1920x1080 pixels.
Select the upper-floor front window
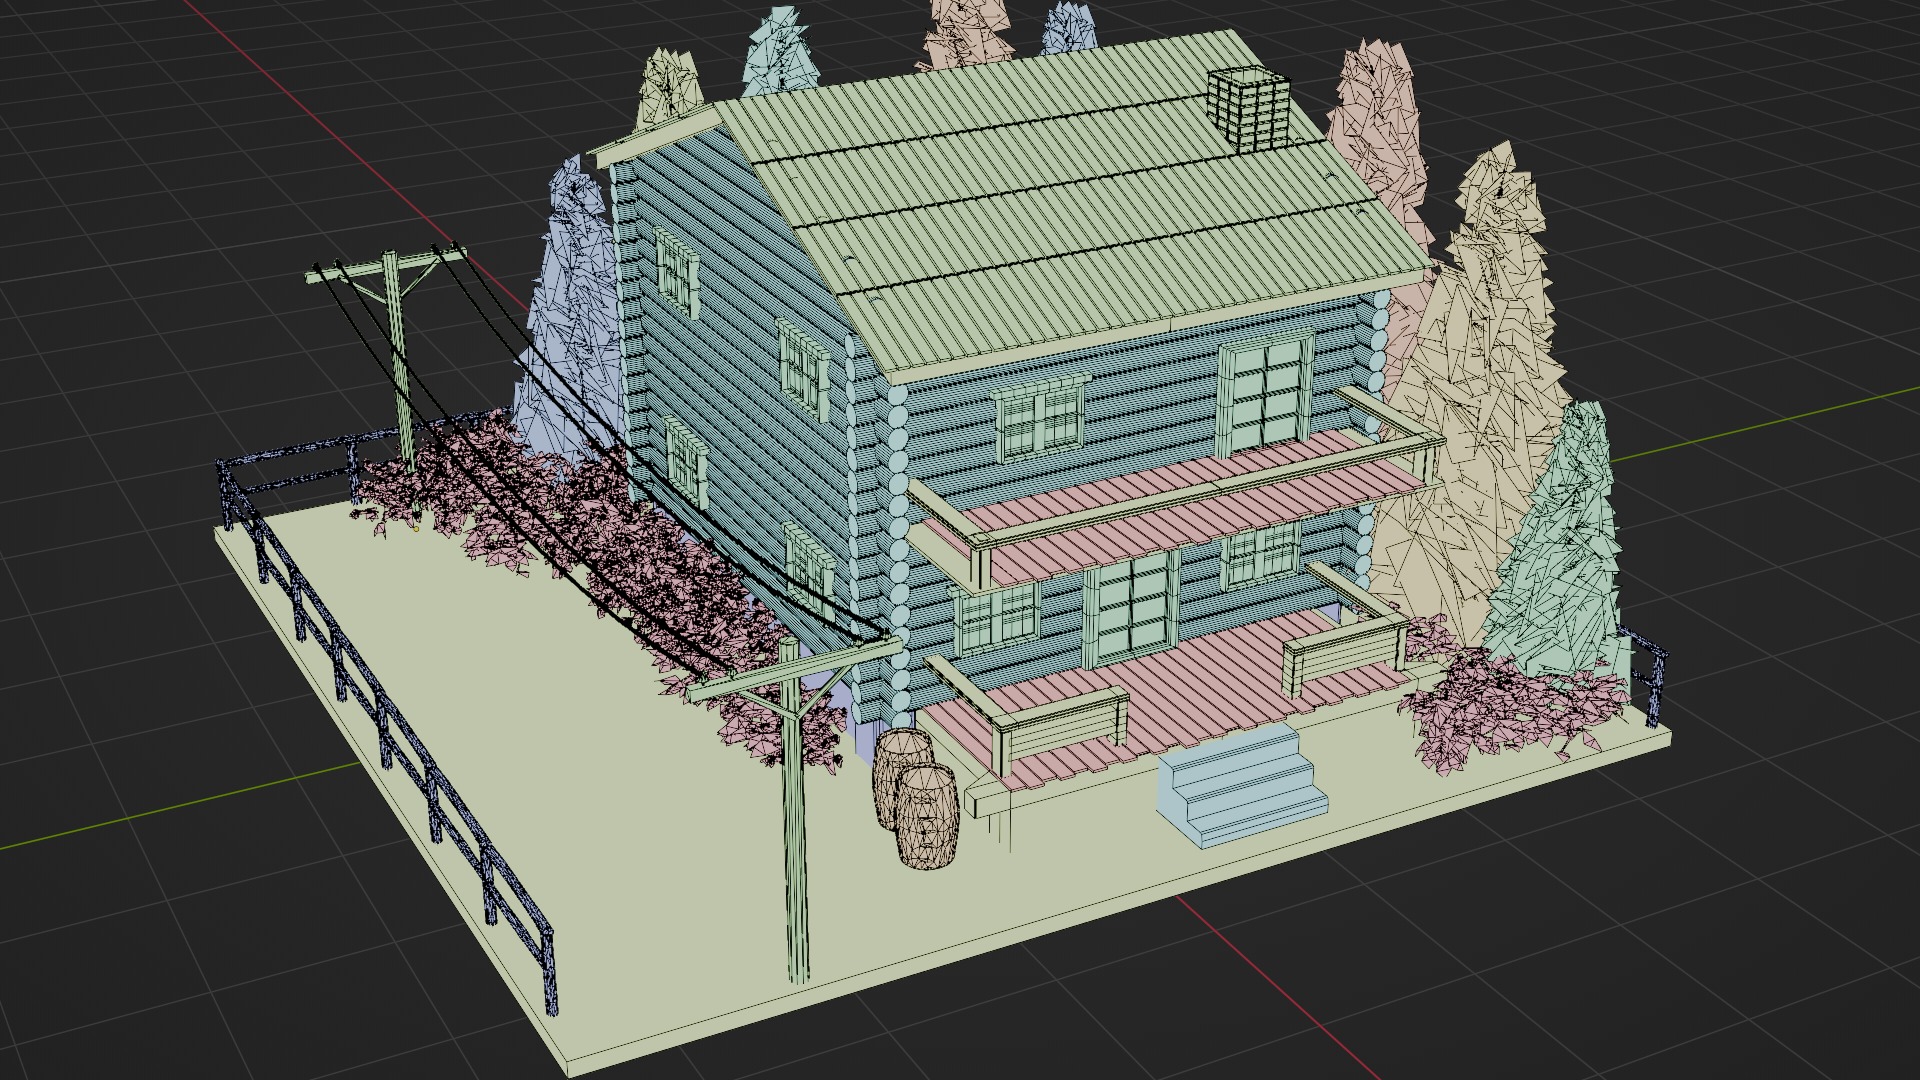point(1040,420)
